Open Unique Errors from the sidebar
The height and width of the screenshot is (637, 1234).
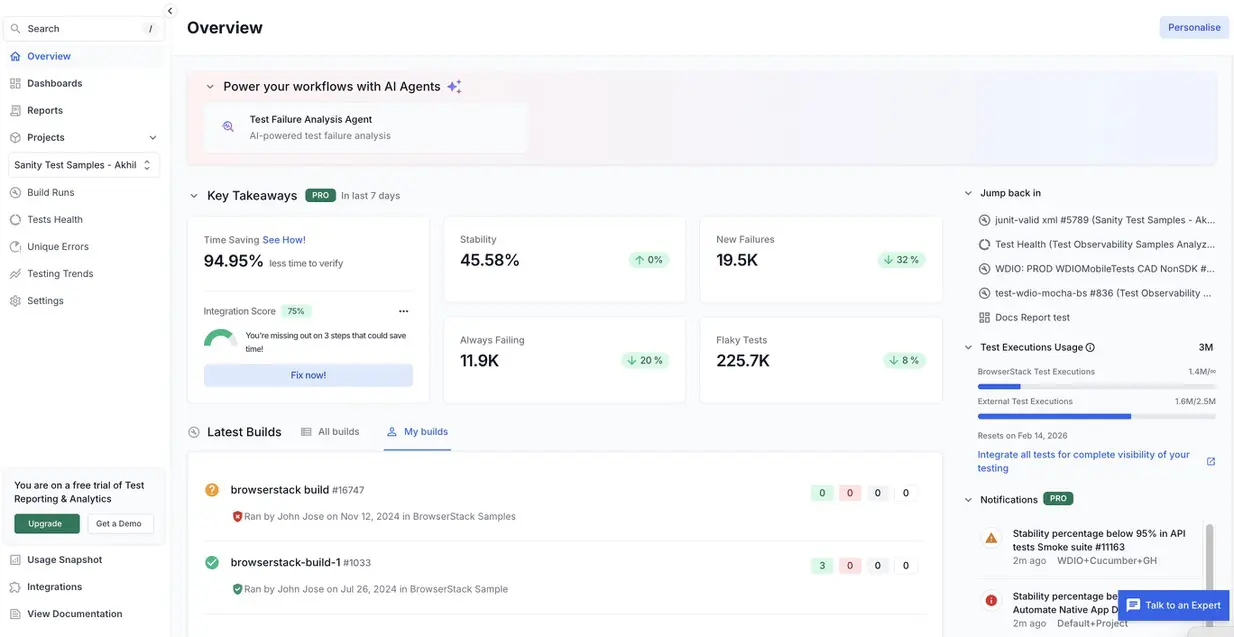[x=58, y=246]
